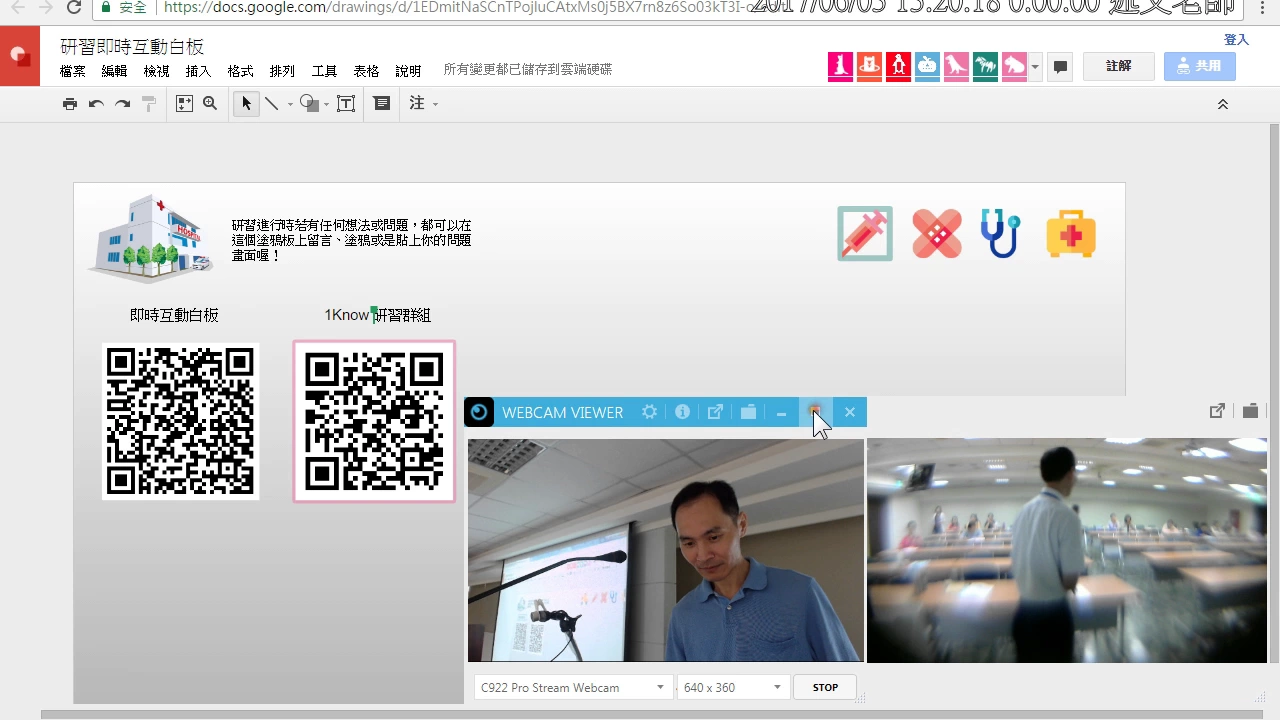Viewport: 1280px width, 720px height.
Task: Click the pink dinosaur viewer avatar
Action: pyautogui.click(x=956, y=67)
